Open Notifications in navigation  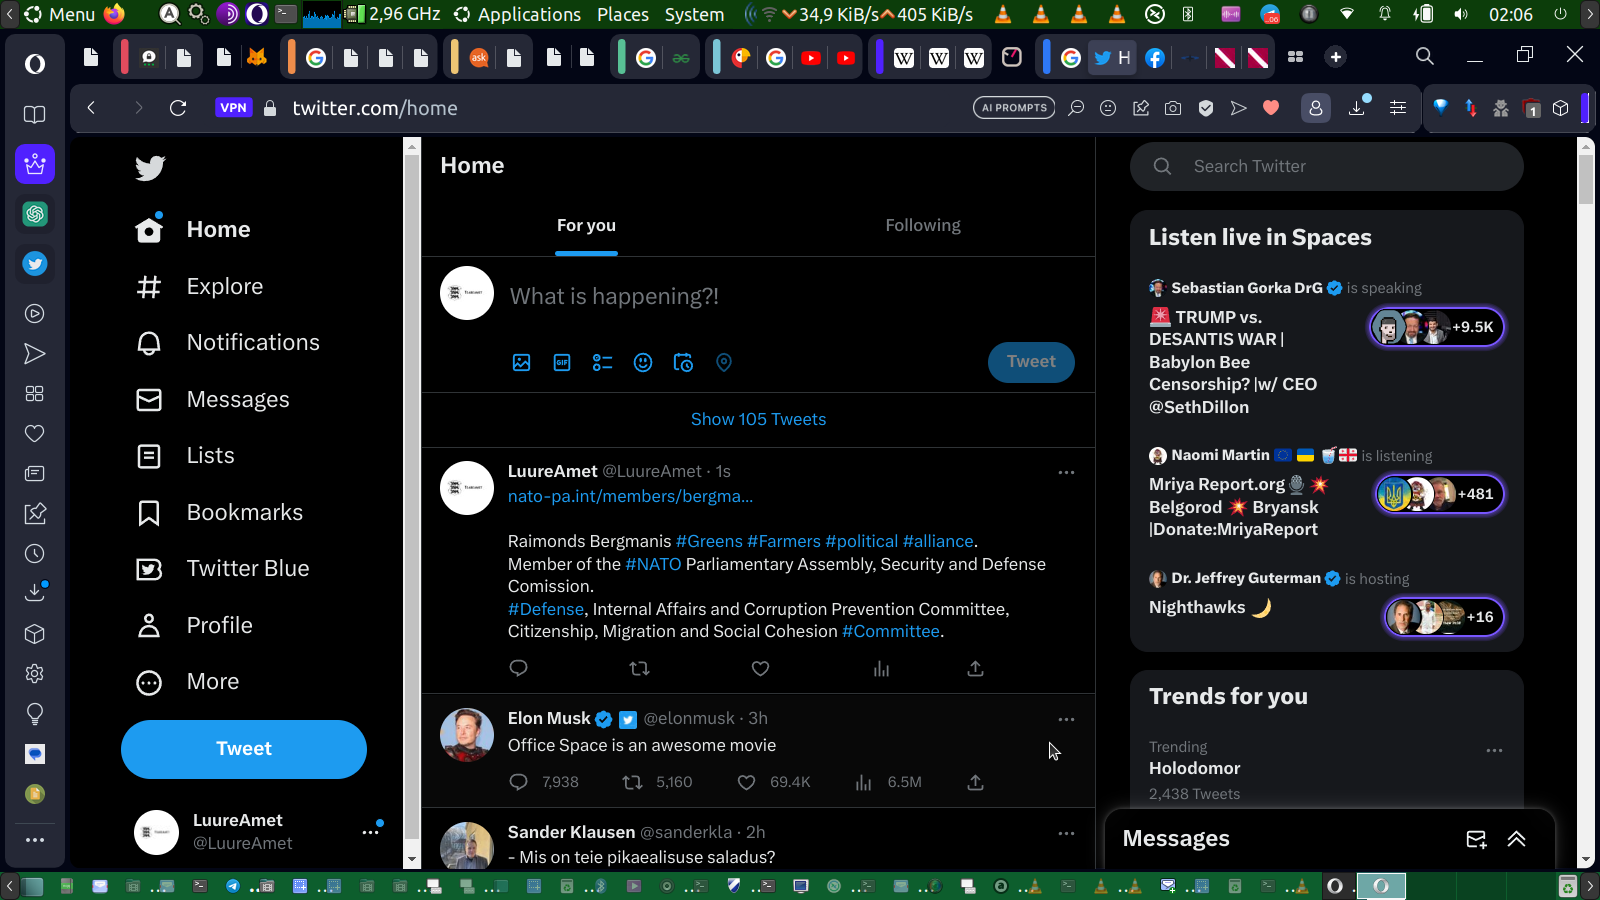pos(228,343)
